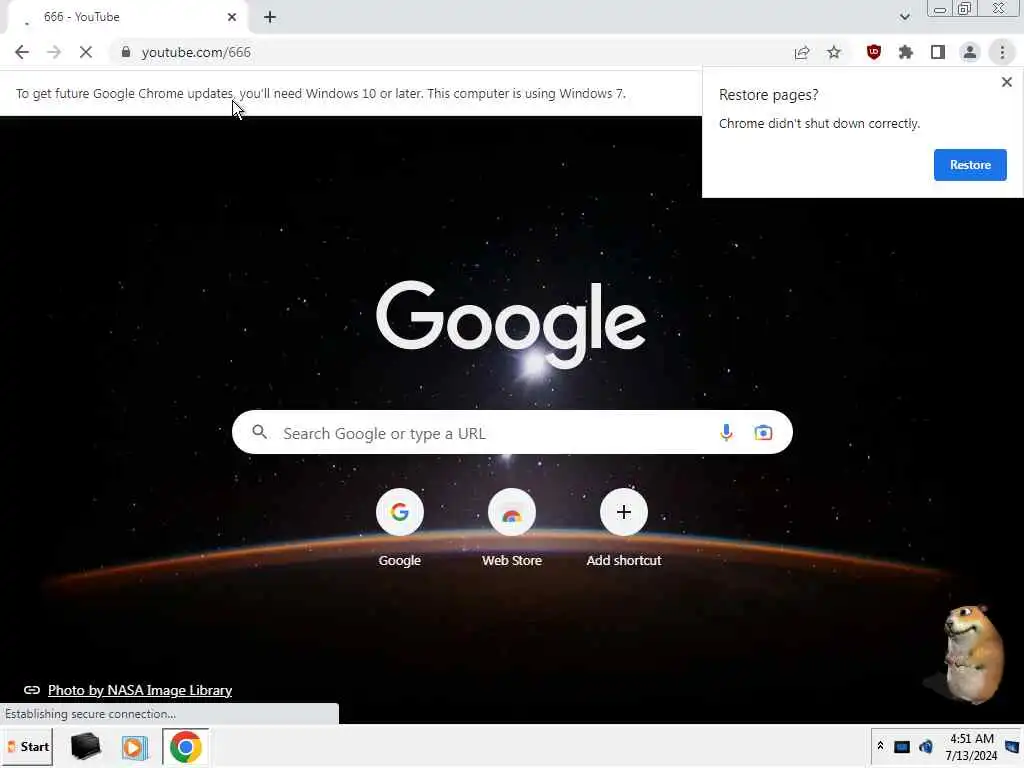Open the Chrome profile avatar
This screenshot has width=1024, height=768.
[x=970, y=52]
